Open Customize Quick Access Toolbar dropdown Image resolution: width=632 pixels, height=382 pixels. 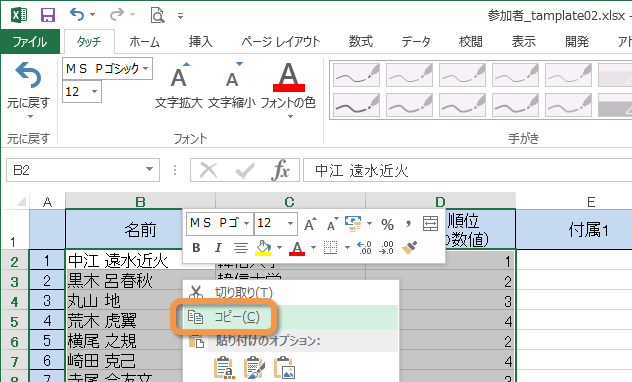click(181, 16)
